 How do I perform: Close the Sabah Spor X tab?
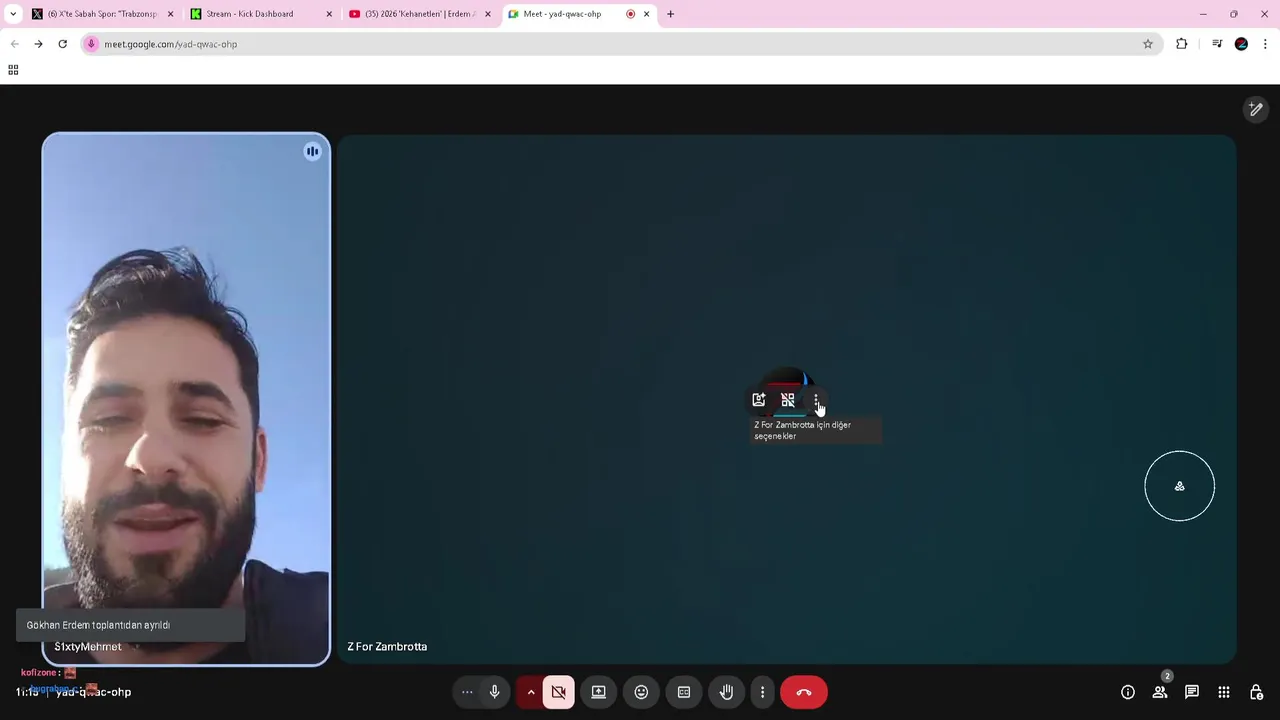(170, 14)
